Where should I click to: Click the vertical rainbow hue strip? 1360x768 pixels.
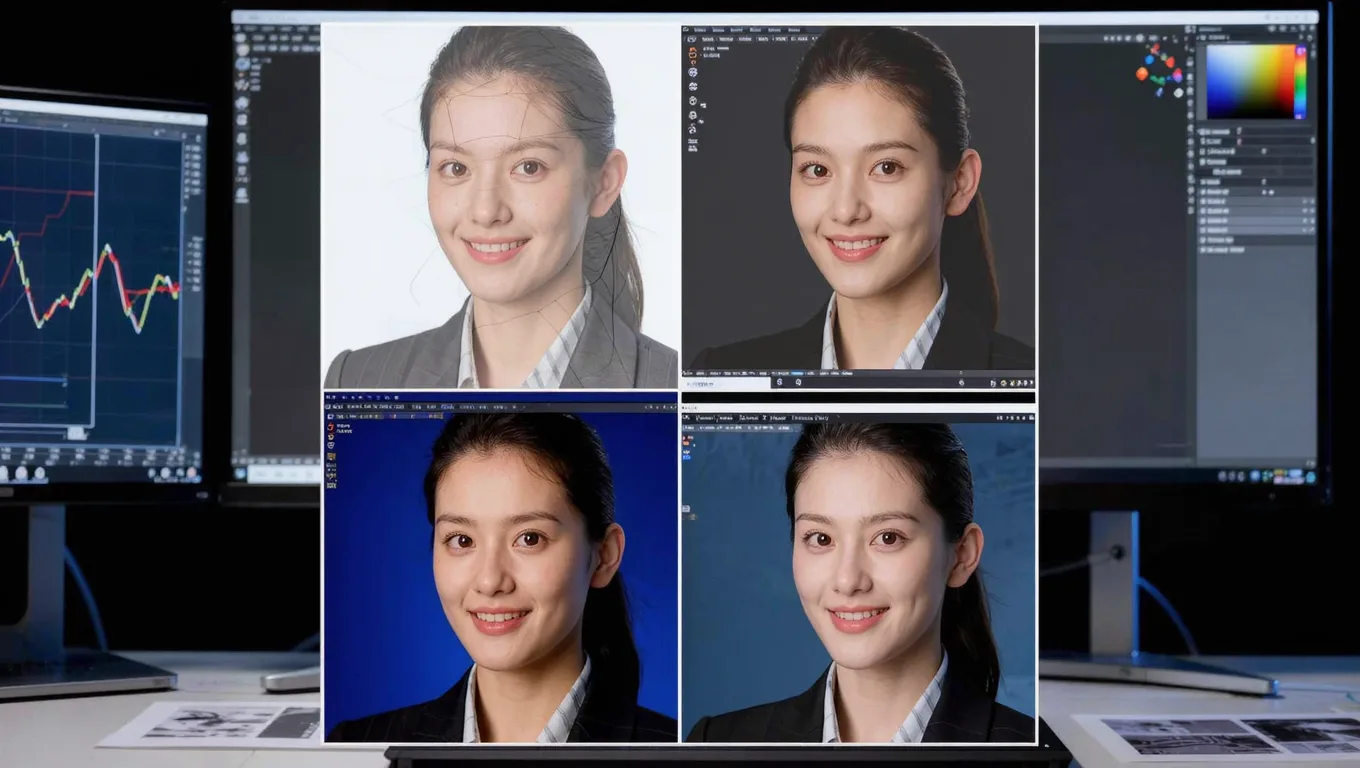pos(1301,82)
